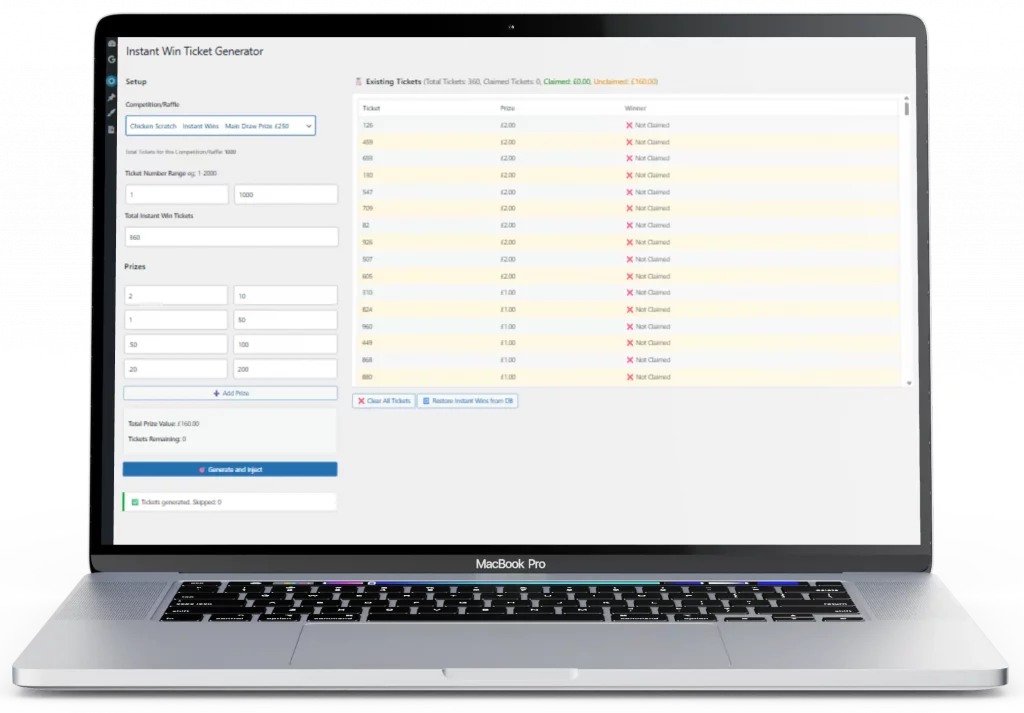Click Restore Instant Wins from DB
Image resolution: width=1024 pixels, height=713 pixels.
coord(466,400)
